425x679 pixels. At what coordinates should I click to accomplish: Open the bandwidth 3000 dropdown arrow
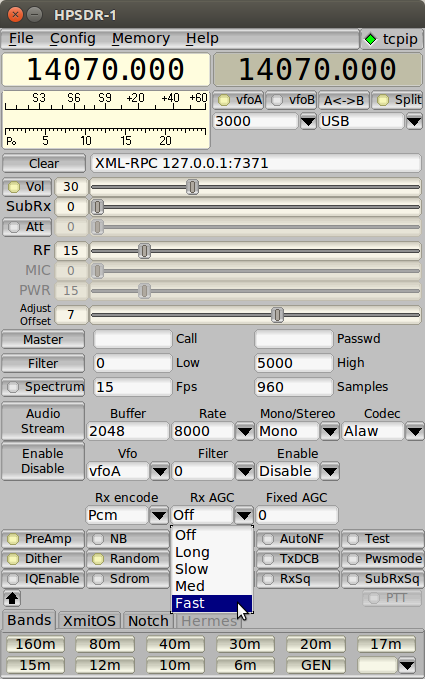pos(308,121)
